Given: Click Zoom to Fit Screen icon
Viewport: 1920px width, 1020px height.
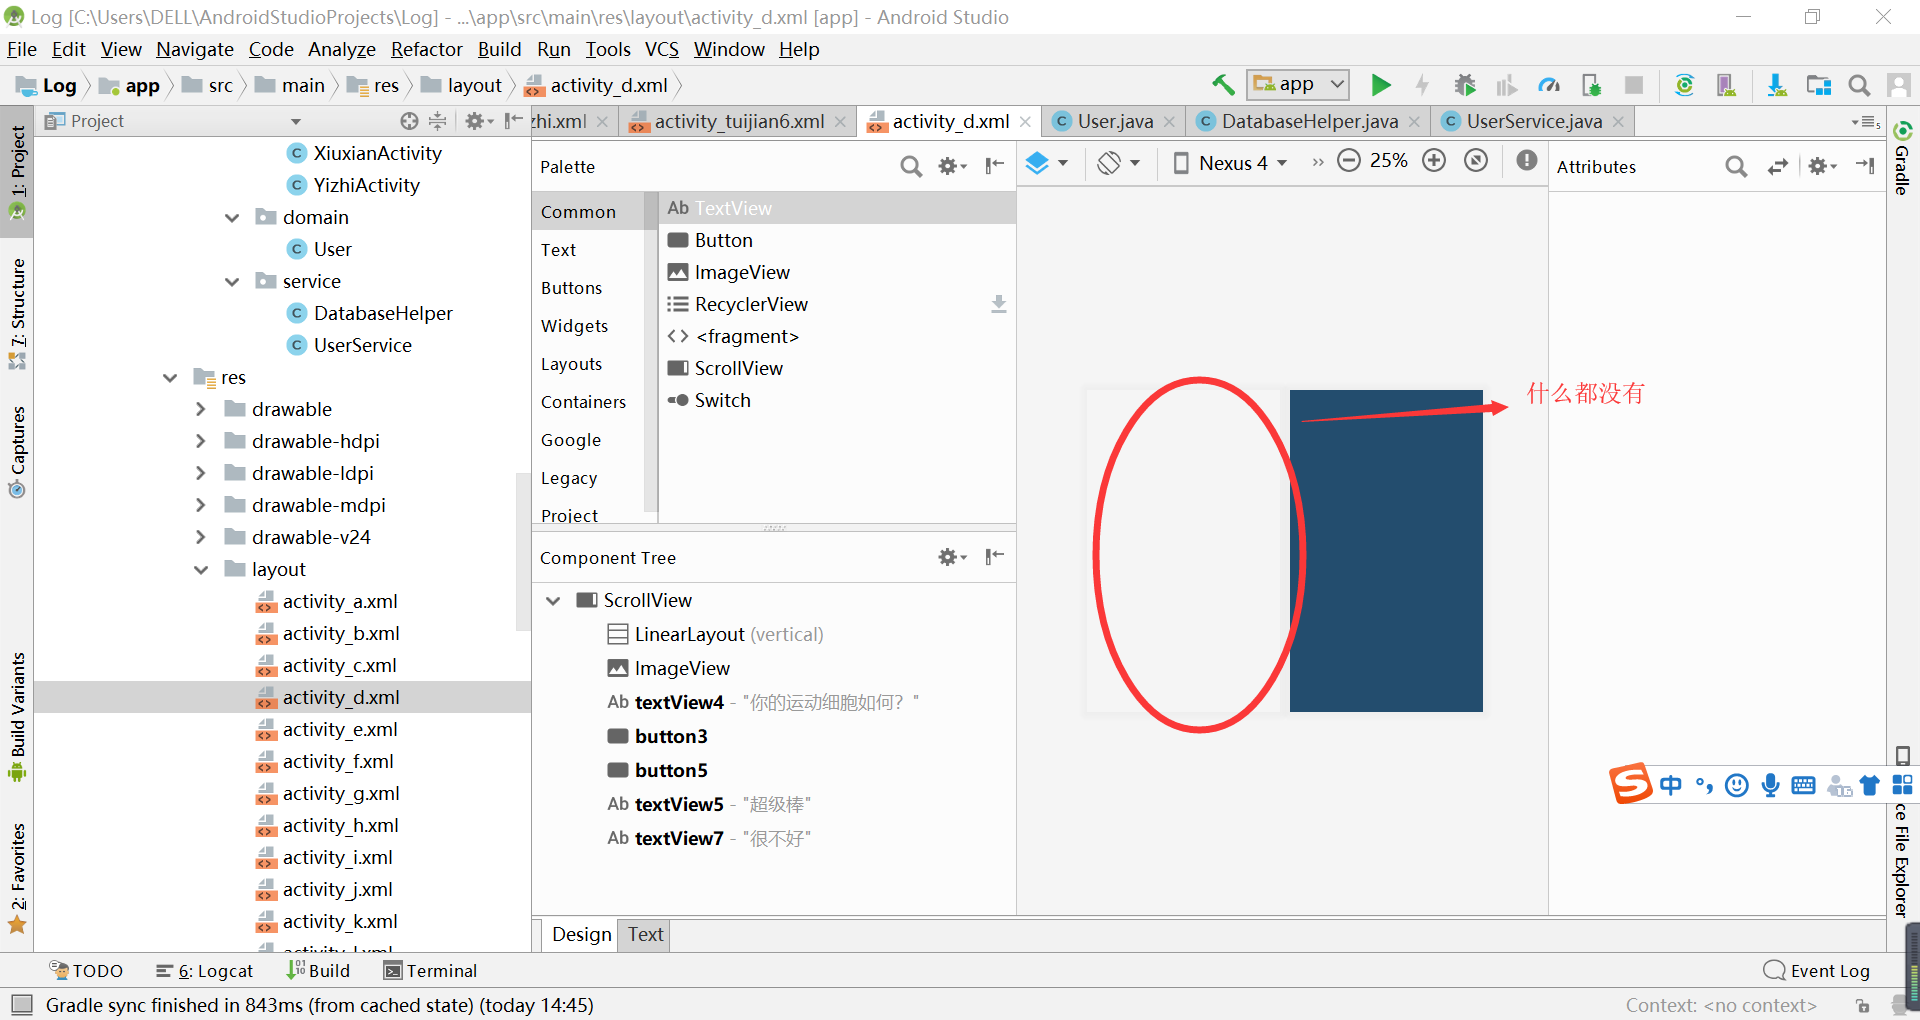Looking at the screenshot, I should pos(1476,161).
